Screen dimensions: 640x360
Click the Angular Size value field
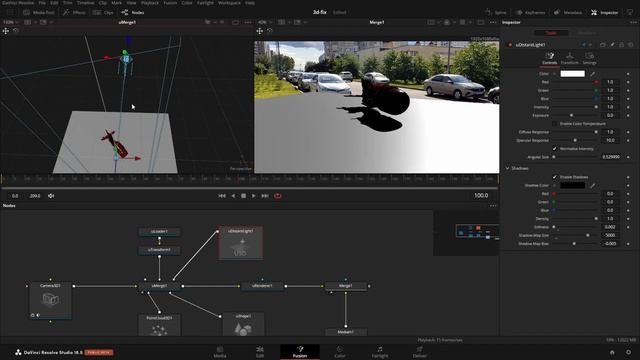tap(611, 157)
